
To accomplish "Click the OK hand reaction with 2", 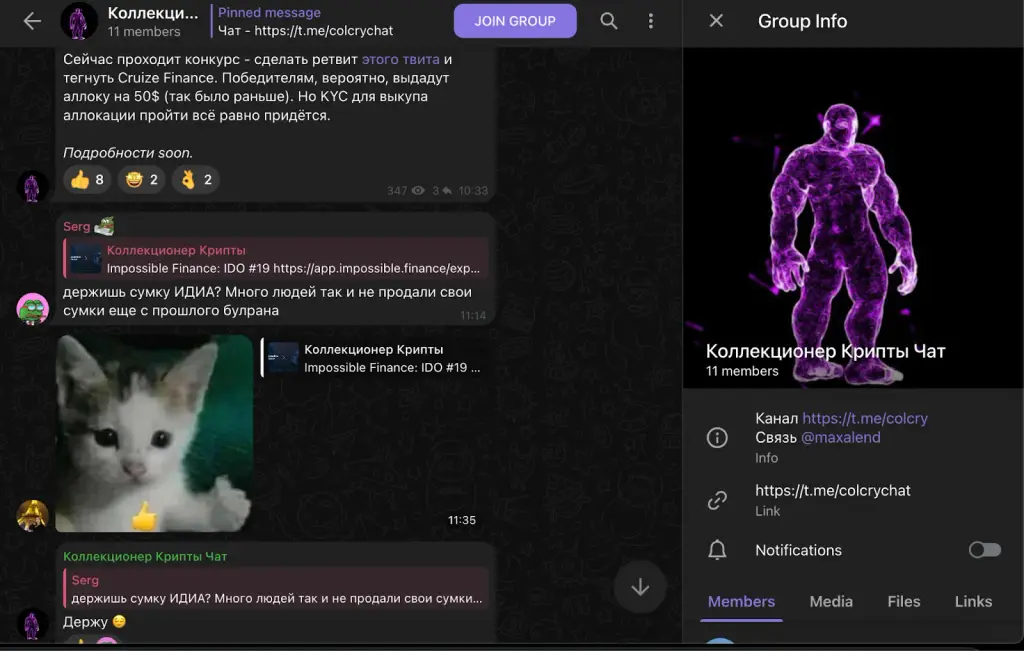I will [x=196, y=180].
